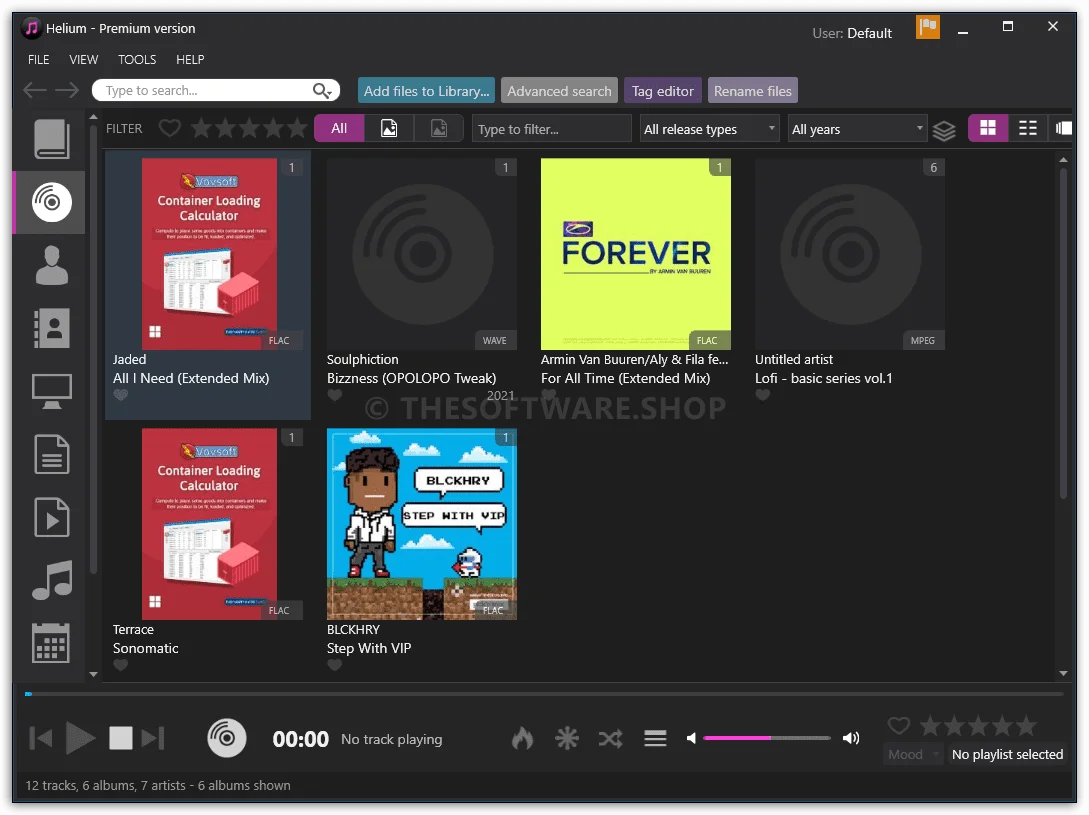Focus the Type to filter field
Image resolution: width=1089 pixels, height=815 pixels.
[551, 129]
